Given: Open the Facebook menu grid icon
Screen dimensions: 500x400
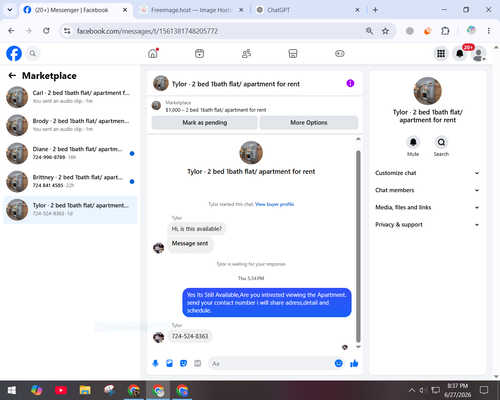Looking at the screenshot, I should tap(441, 53).
